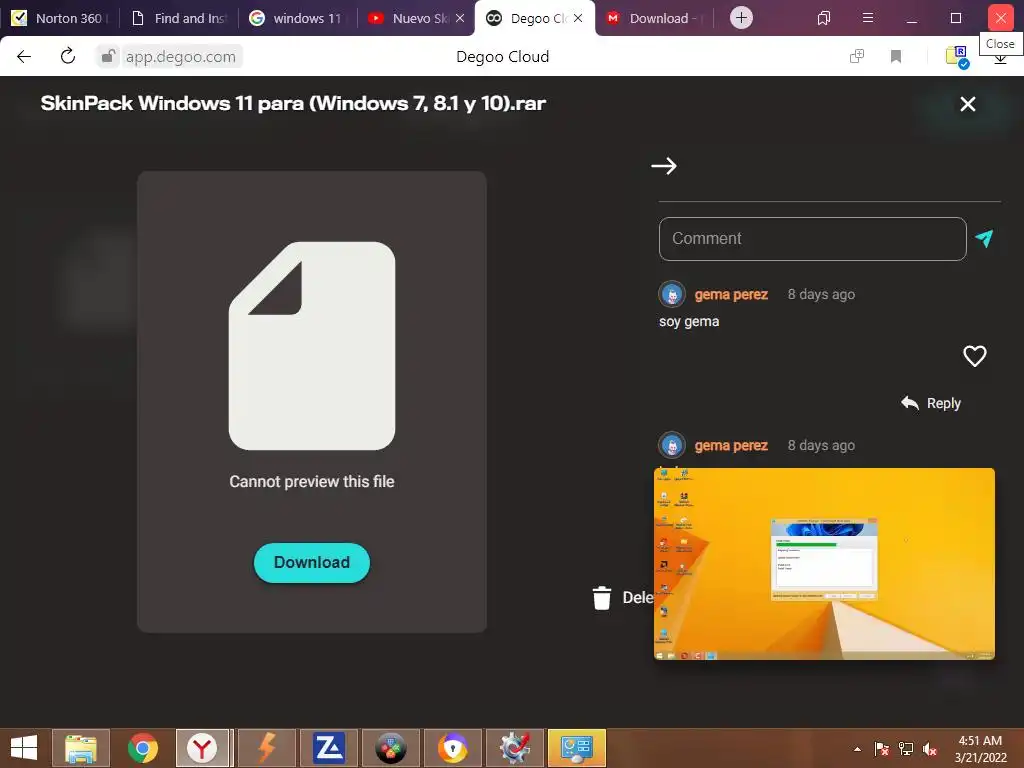Open ZoneAlarm from taskbar
This screenshot has width=1024, height=768.
pyautogui.click(x=328, y=748)
